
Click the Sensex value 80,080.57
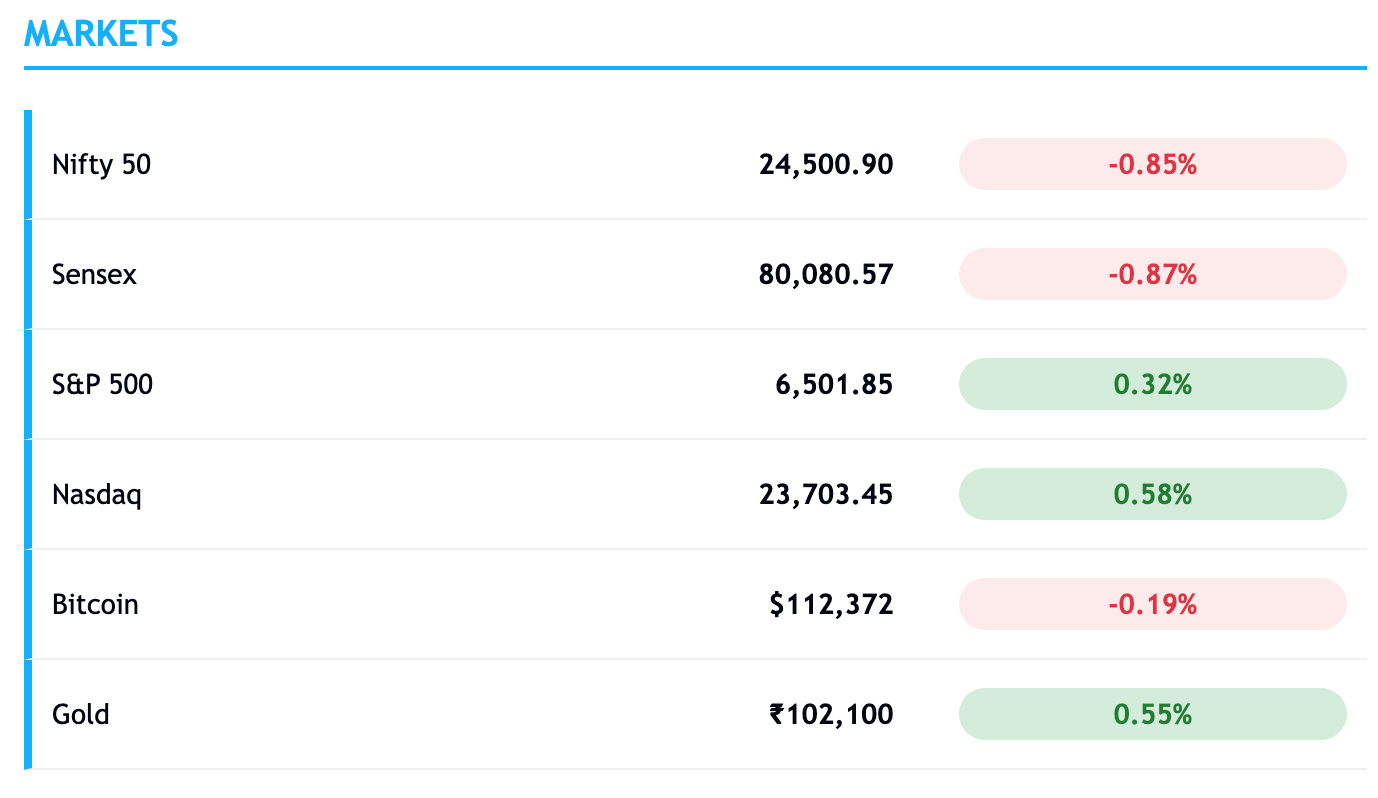(x=826, y=274)
